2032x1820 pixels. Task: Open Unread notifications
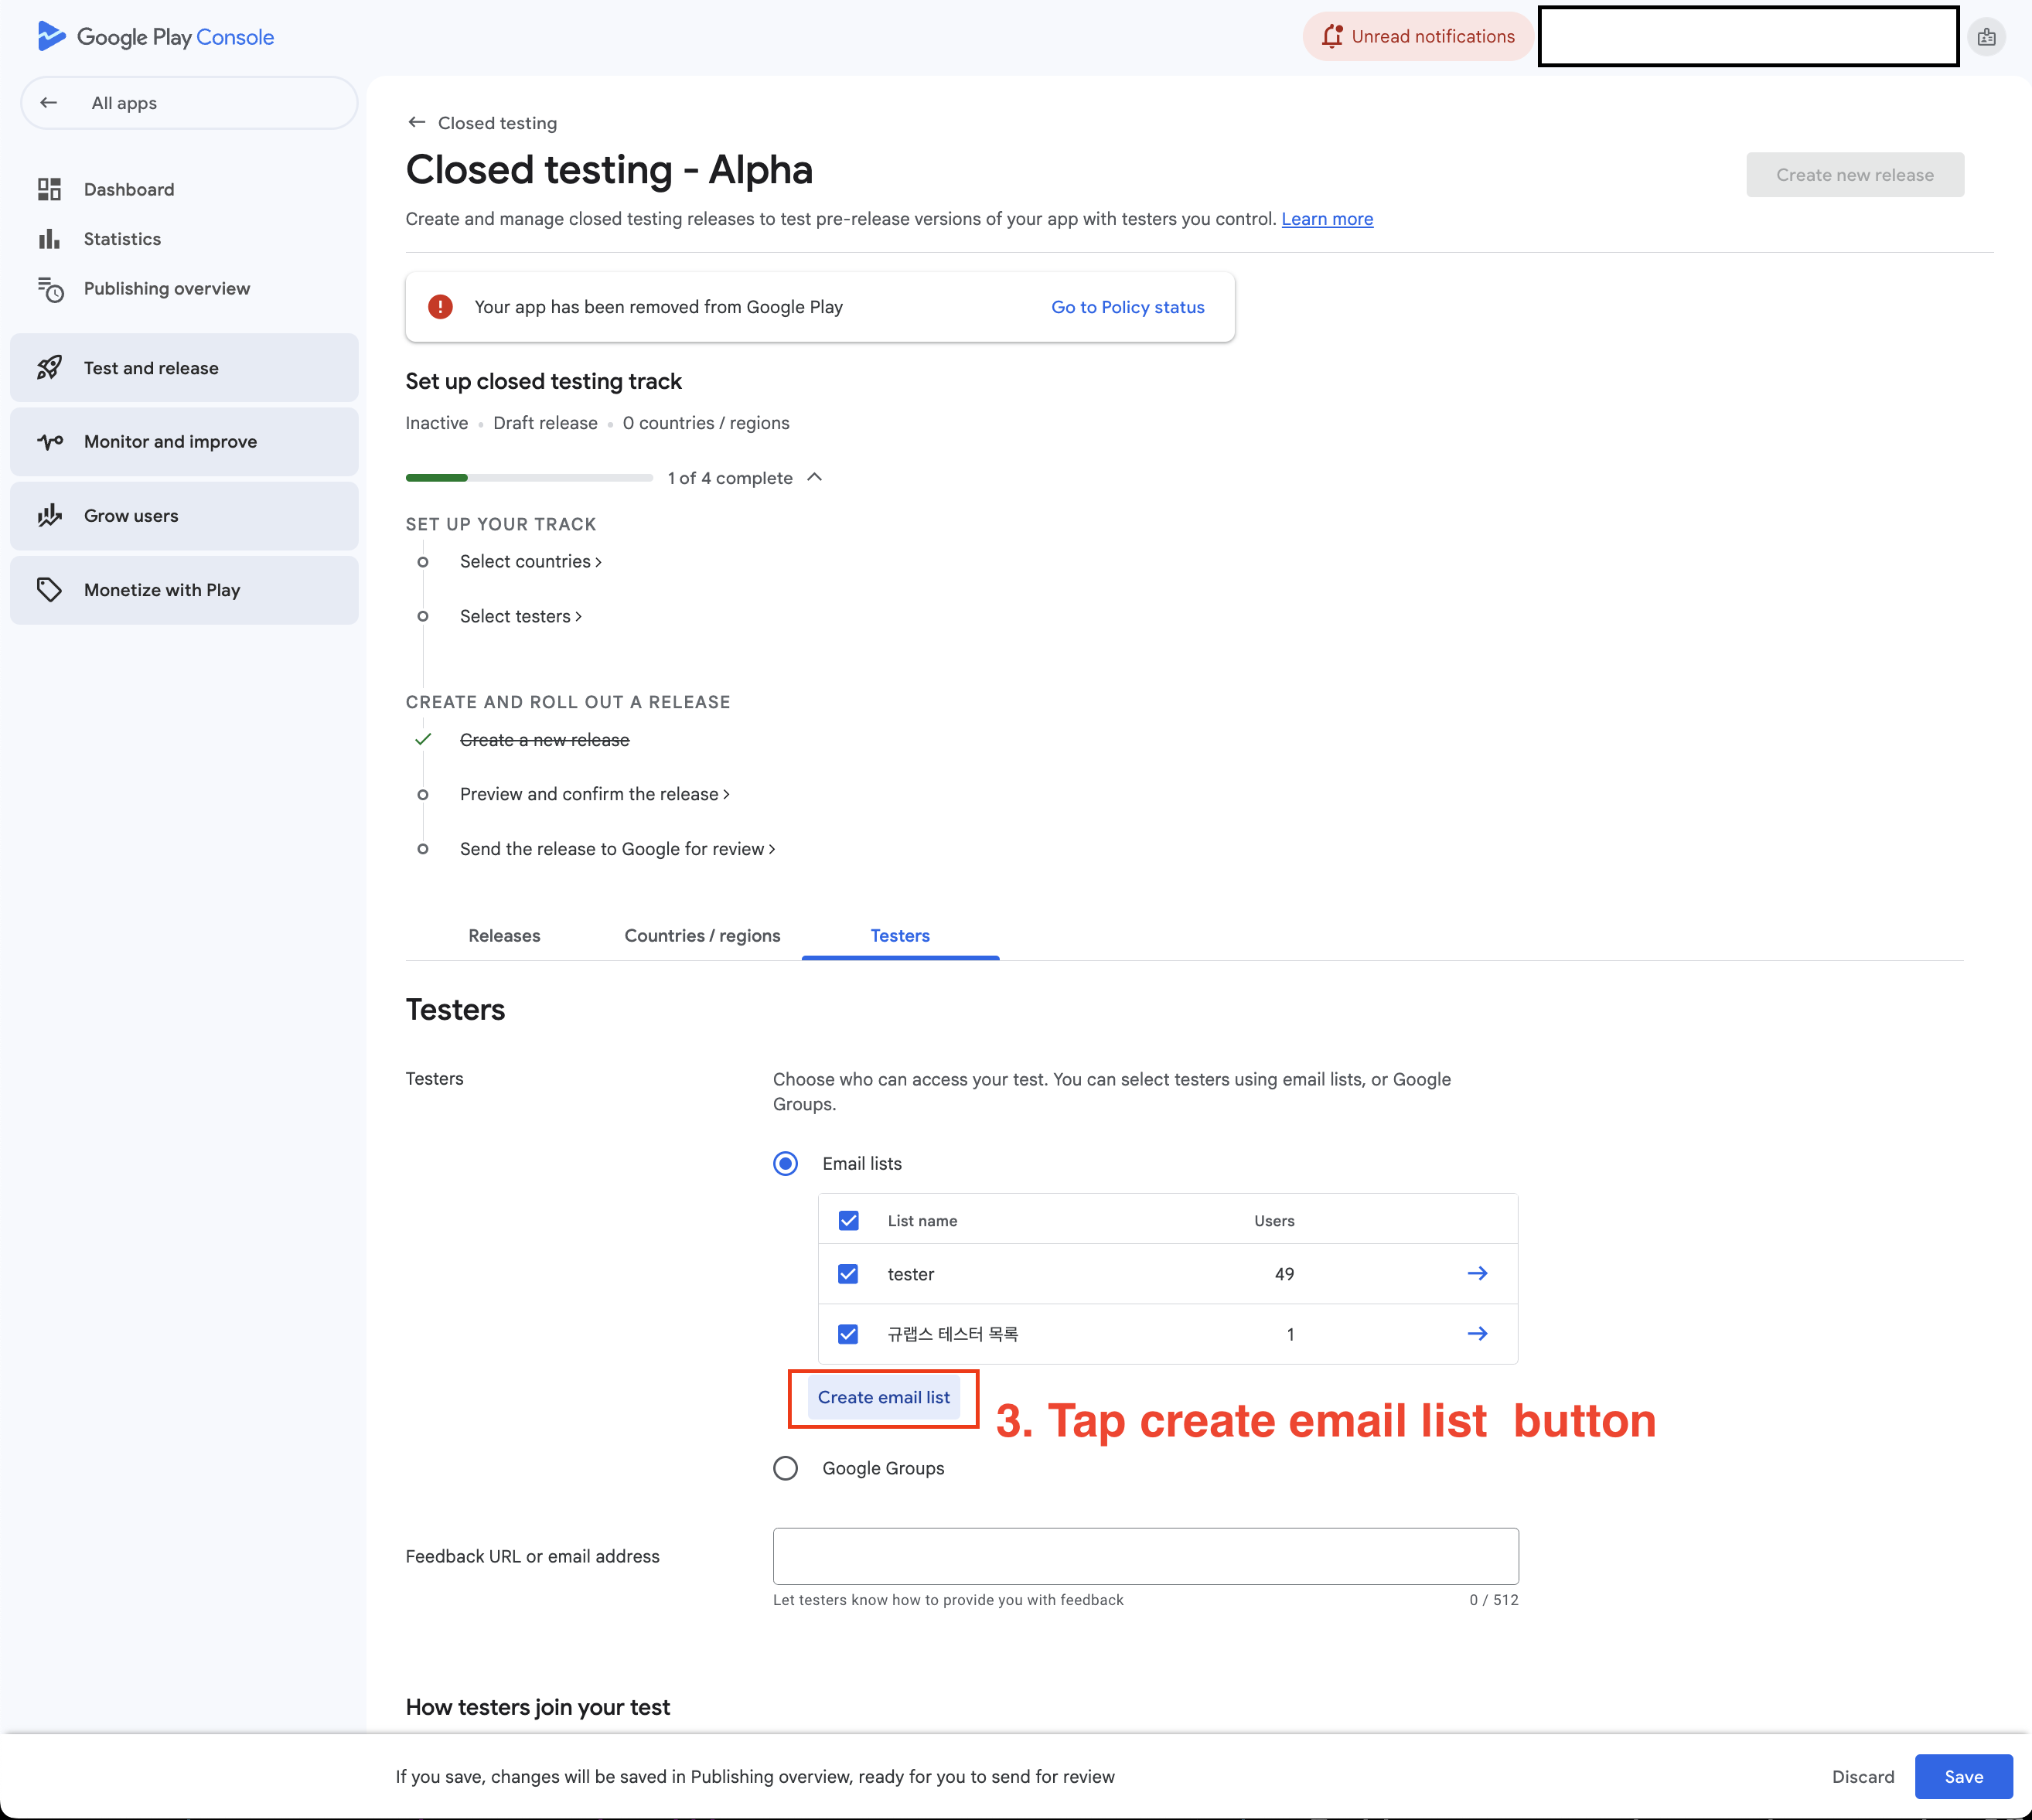pyautogui.click(x=1417, y=37)
